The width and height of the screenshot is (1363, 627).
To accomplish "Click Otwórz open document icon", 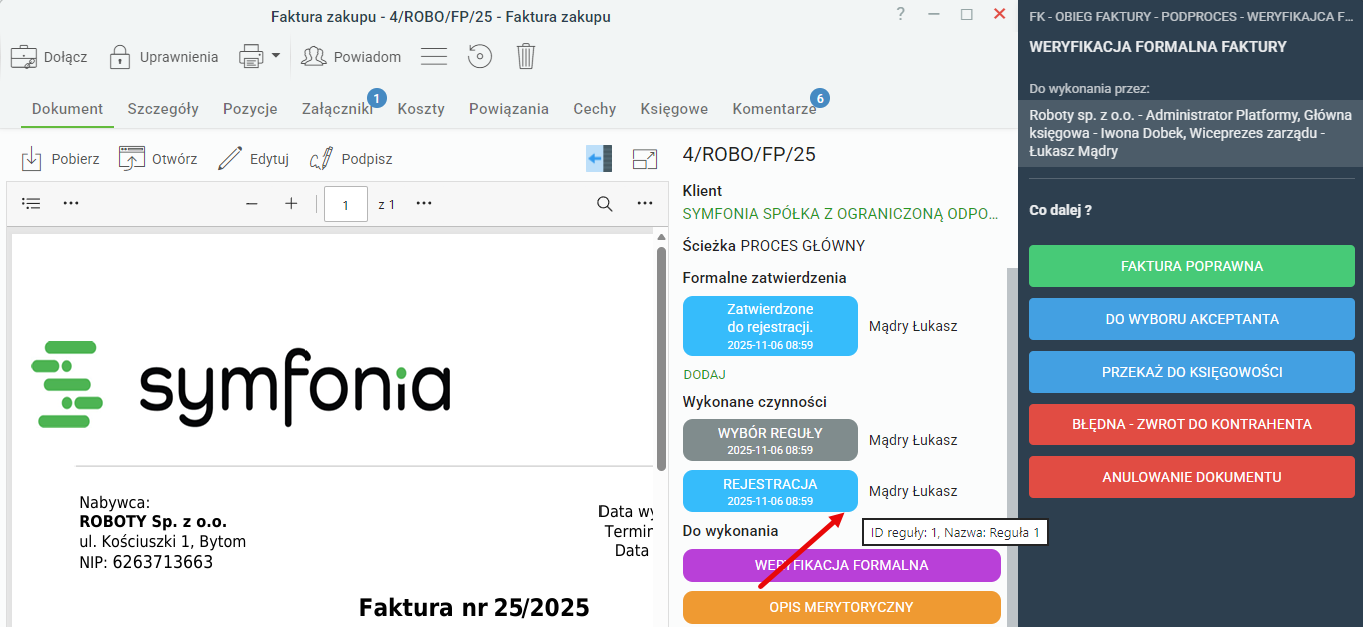I will 132,158.
